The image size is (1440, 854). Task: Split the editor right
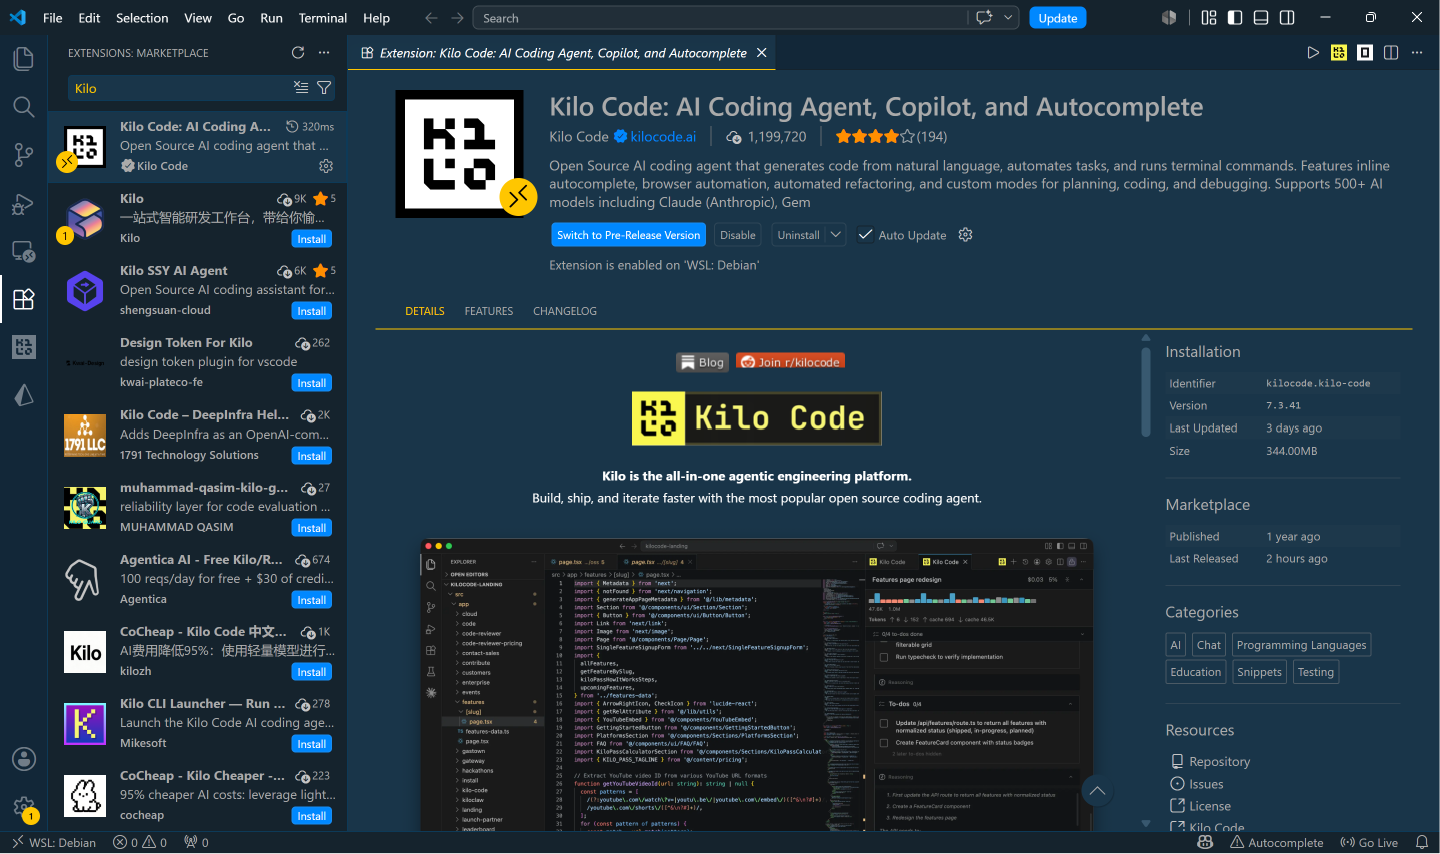[1391, 53]
